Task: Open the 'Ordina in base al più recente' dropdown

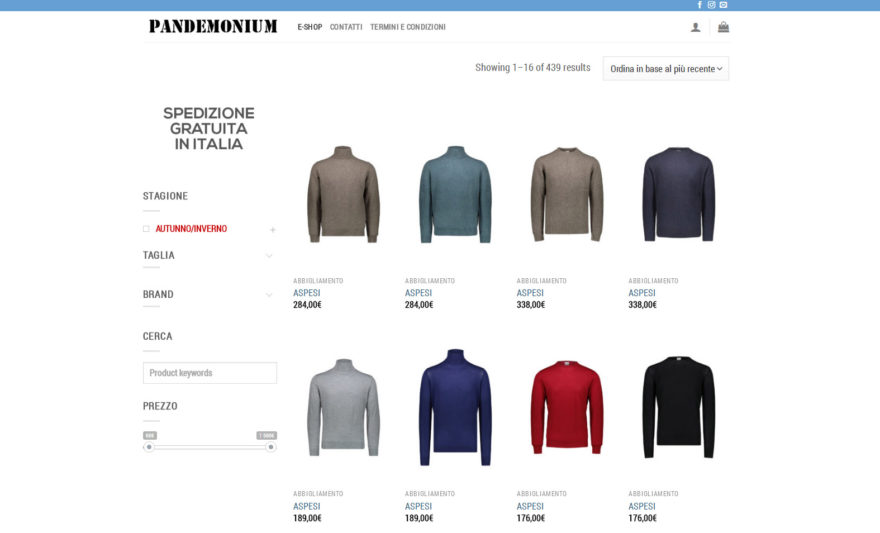Action: pos(666,68)
